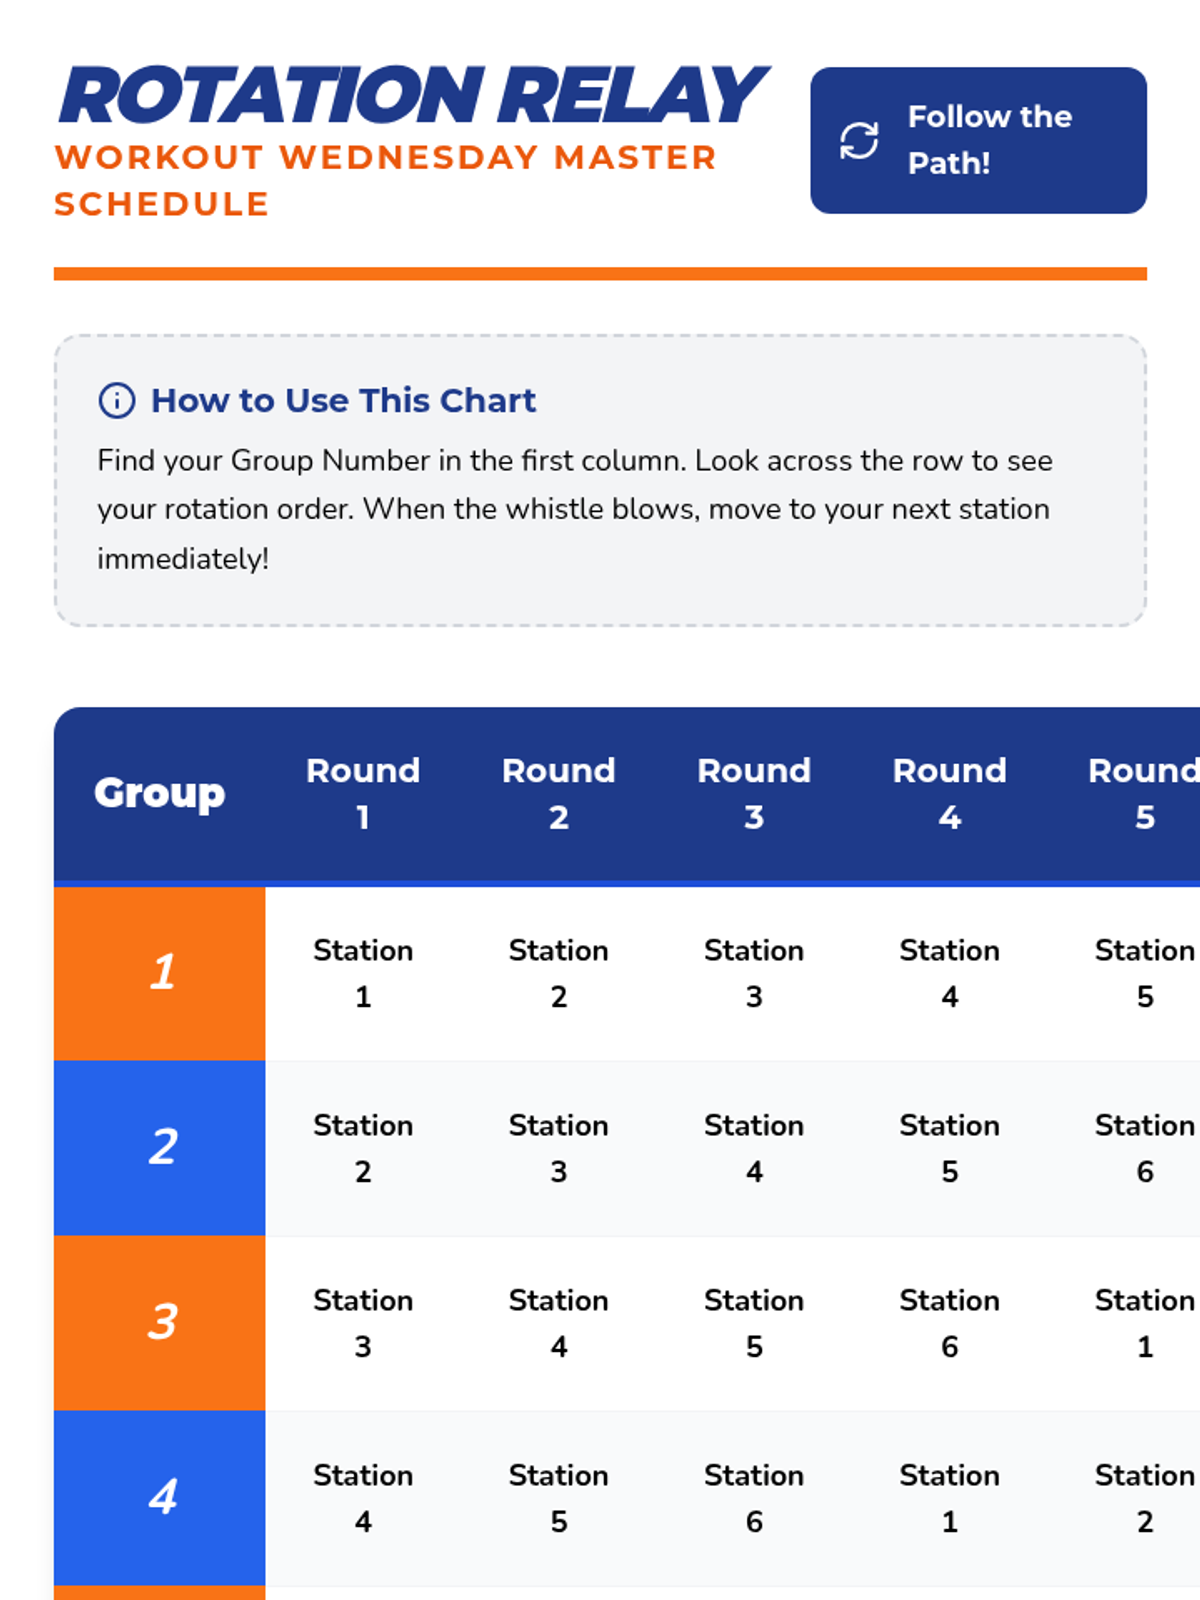1200x1600 pixels.
Task: Click the Follow the Path! button
Action: 978,140
